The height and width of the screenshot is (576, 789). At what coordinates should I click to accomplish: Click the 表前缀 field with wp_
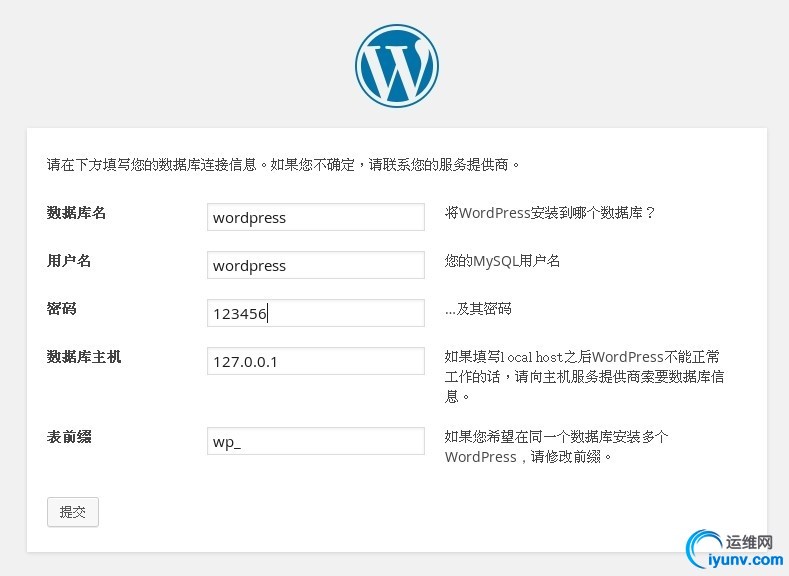[316, 441]
